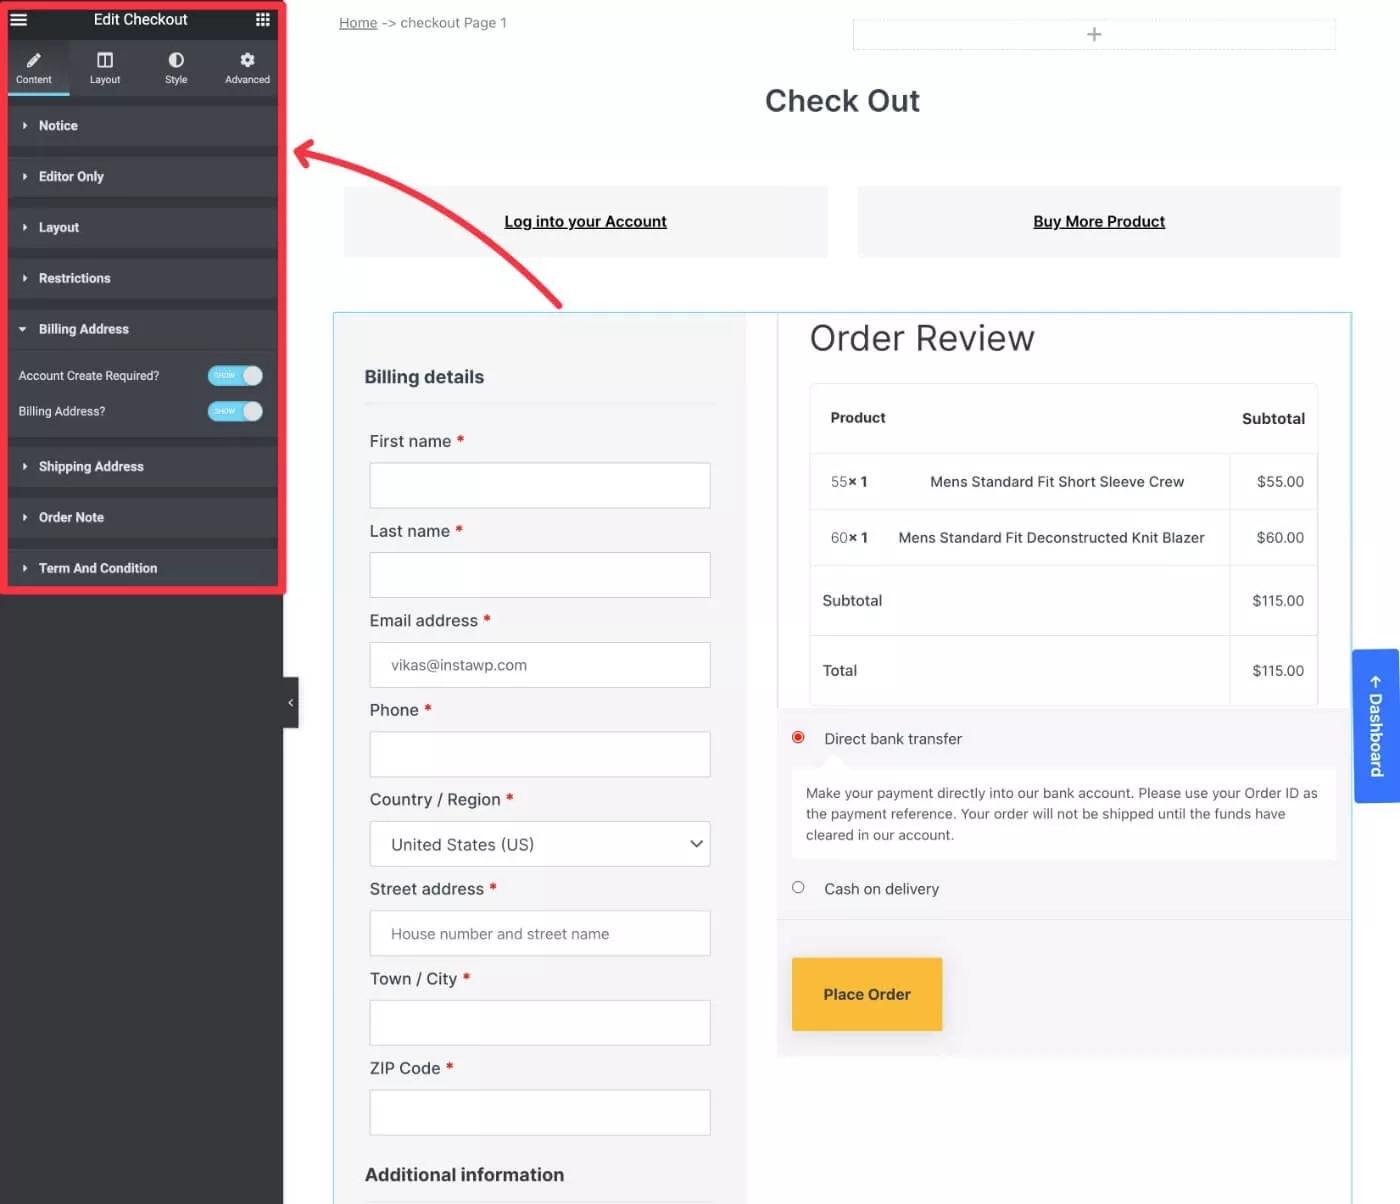Expand the Editor Only section
Image resolution: width=1400 pixels, height=1204 pixels.
pyautogui.click(x=143, y=177)
